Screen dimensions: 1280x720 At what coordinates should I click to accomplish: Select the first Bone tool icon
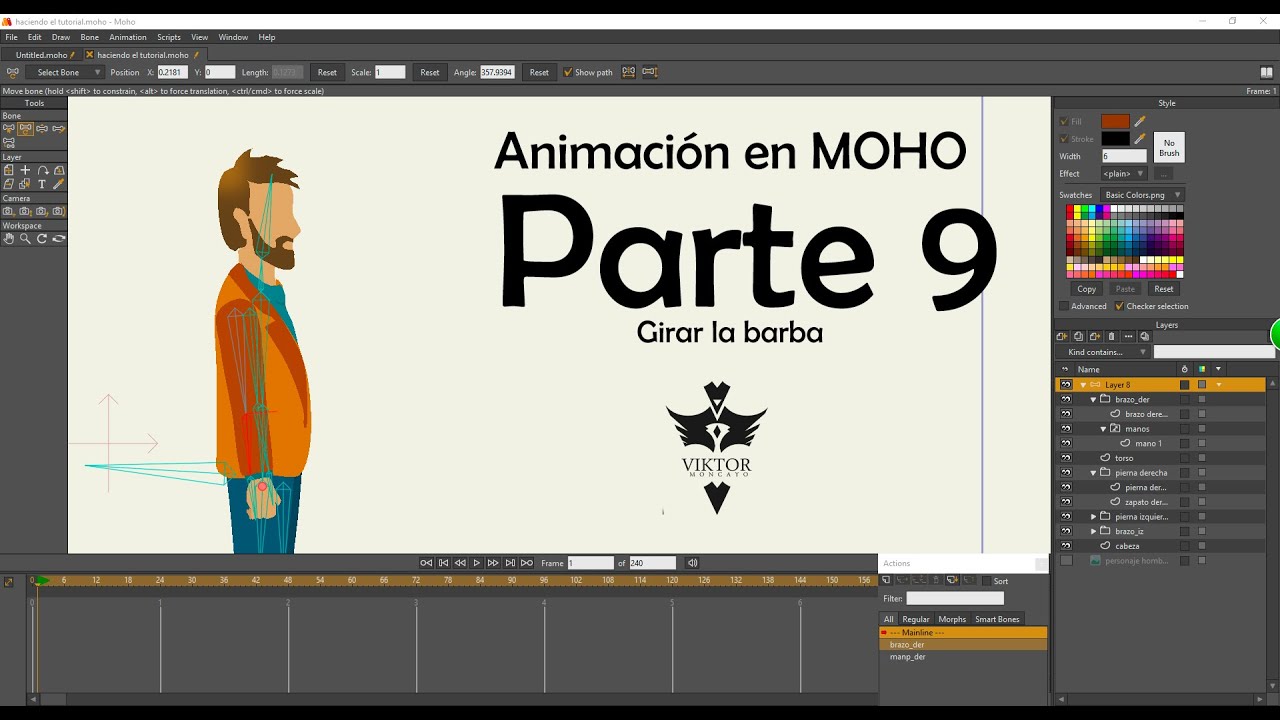coord(8,128)
